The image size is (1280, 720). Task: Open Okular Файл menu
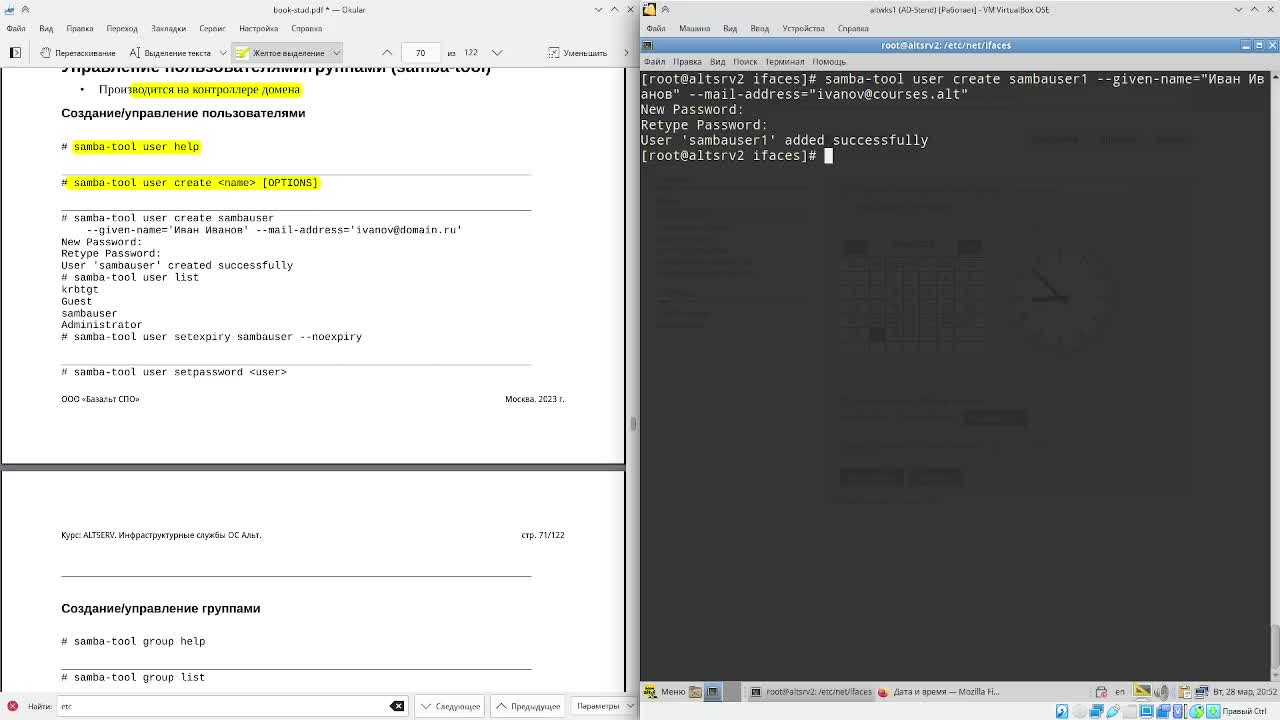(x=15, y=28)
